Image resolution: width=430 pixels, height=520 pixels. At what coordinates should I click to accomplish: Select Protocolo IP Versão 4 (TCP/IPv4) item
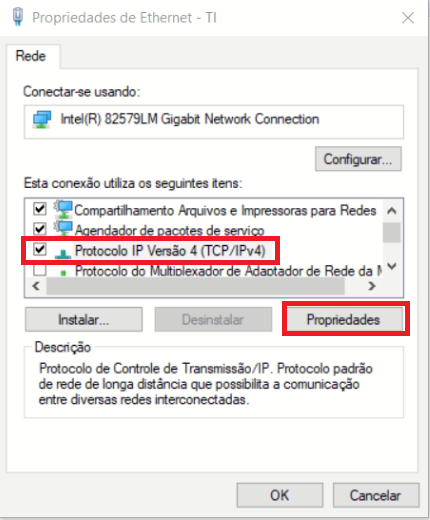coord(170,251)
